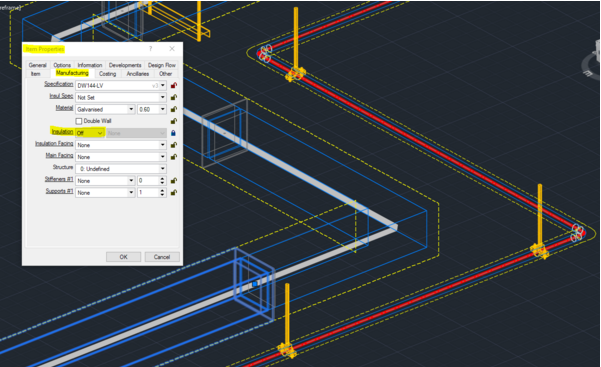Decrease the Supports #1 count
Image resolution: width=601 pixels, height=367 pixels.
coord(162,194)
